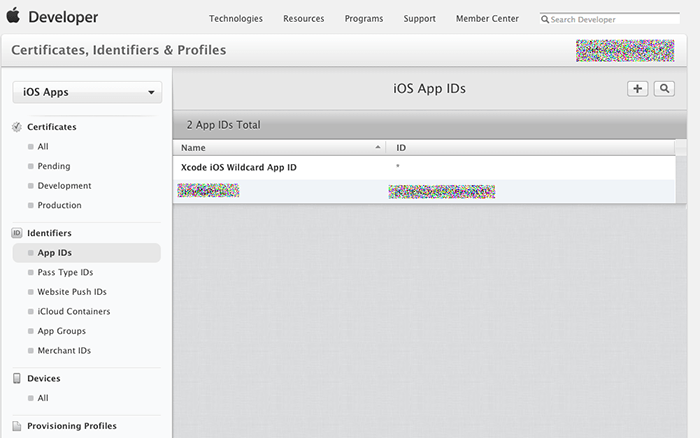Open Member Center in top navigation
Screen dimensions: 700x438
coord(488,19)
